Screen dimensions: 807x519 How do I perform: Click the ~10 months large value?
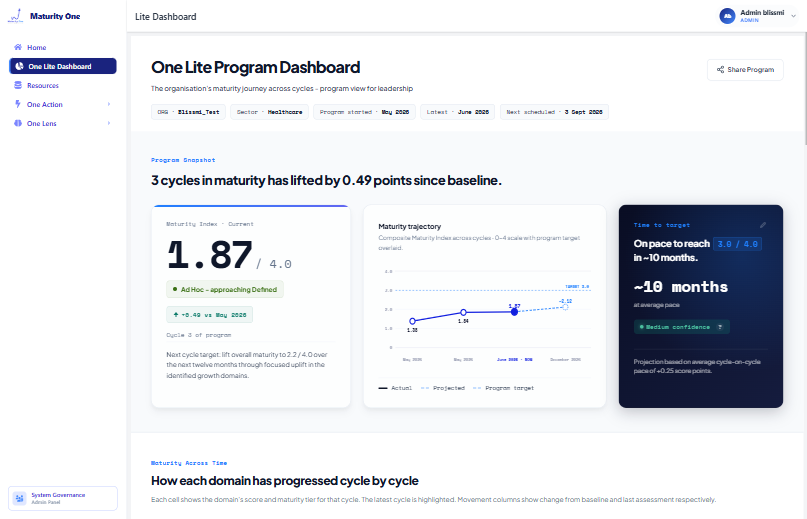(x=681, y=287)
